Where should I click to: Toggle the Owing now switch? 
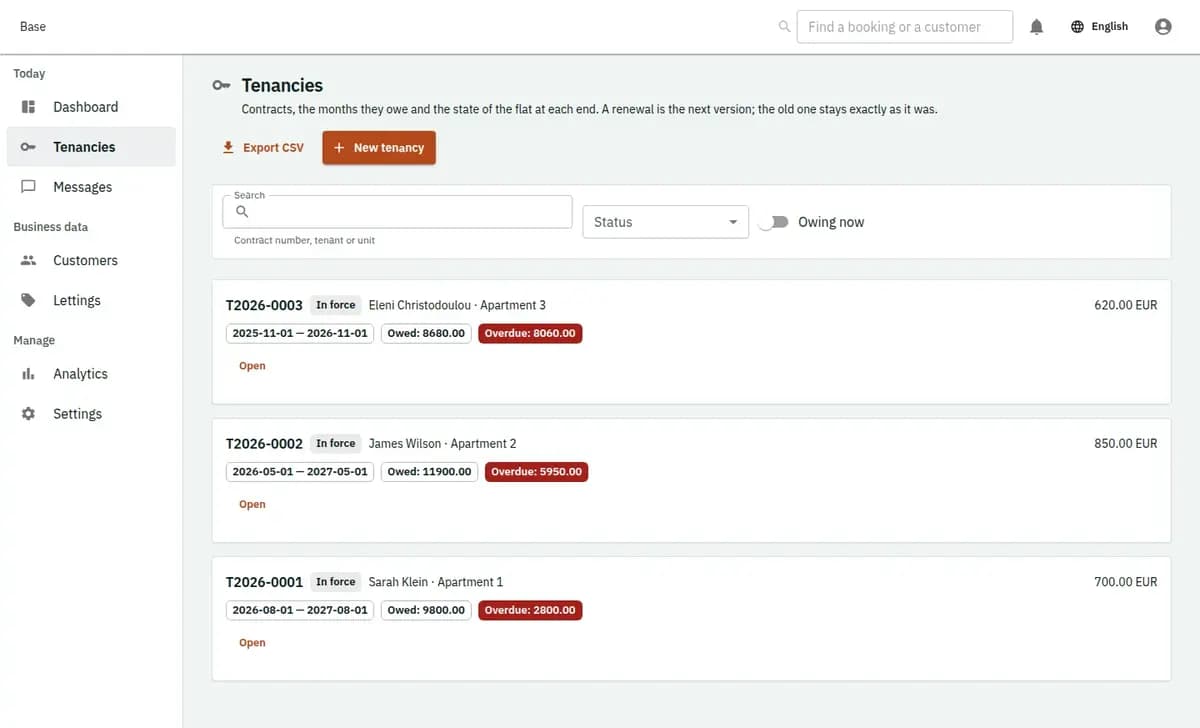point(773,222)
